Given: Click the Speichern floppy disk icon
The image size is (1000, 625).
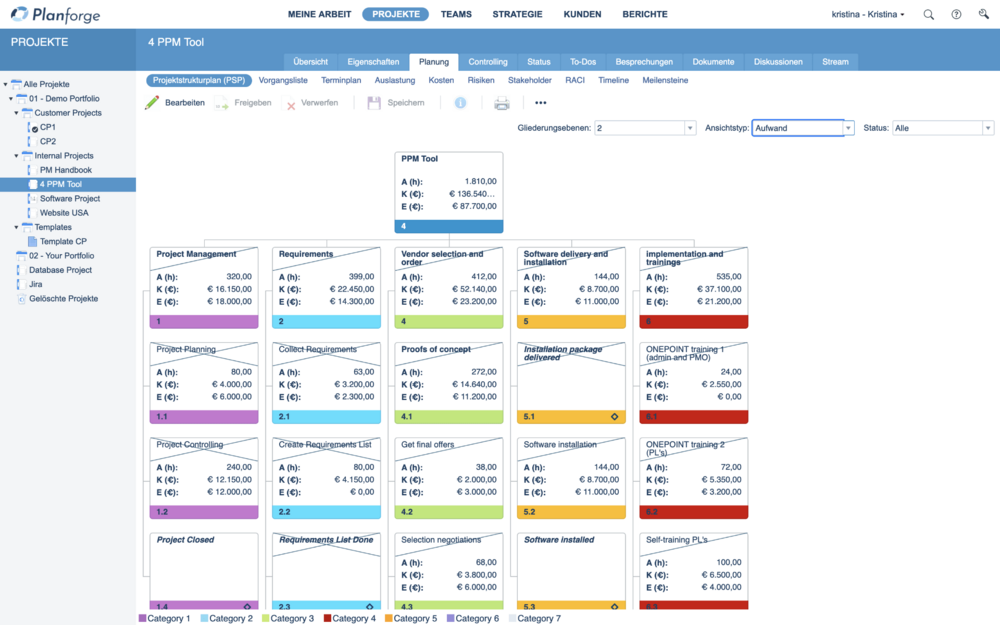Looking at the screenshot, I should click(x=374, y=103).
